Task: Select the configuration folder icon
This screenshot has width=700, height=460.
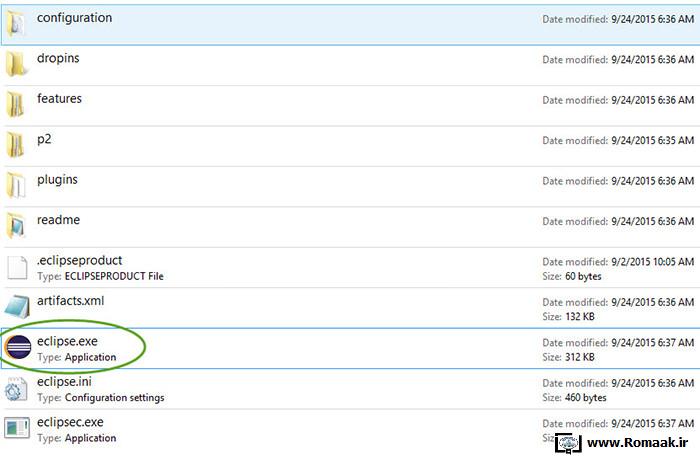Action: (17, 24)
